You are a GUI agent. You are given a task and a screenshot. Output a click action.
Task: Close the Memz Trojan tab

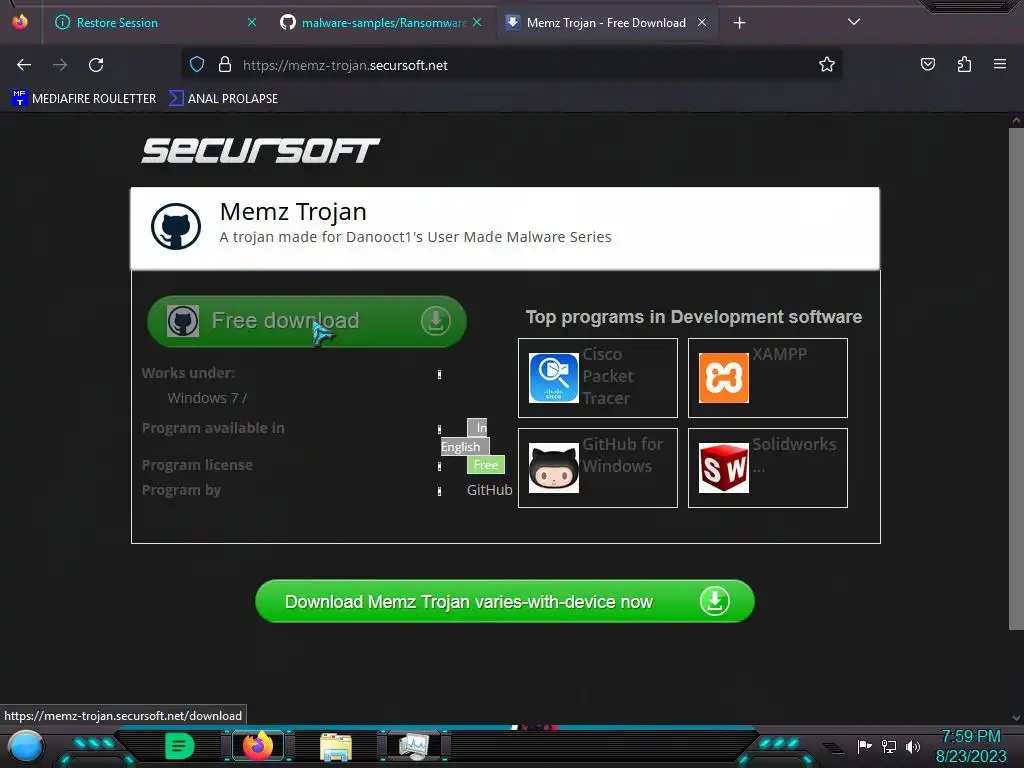point(702,22)
